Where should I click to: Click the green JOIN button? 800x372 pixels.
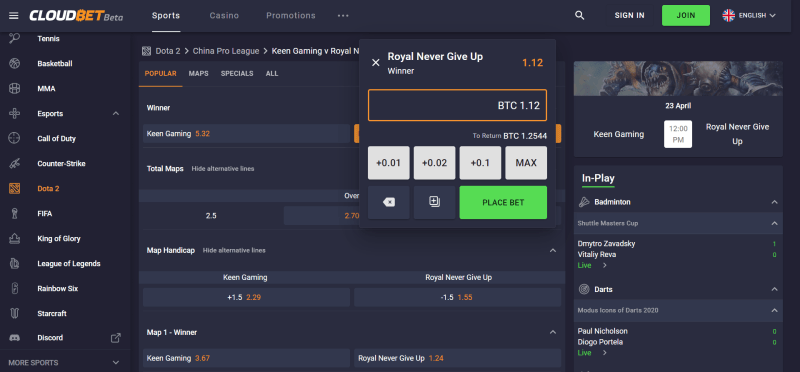tap(686, 15)
